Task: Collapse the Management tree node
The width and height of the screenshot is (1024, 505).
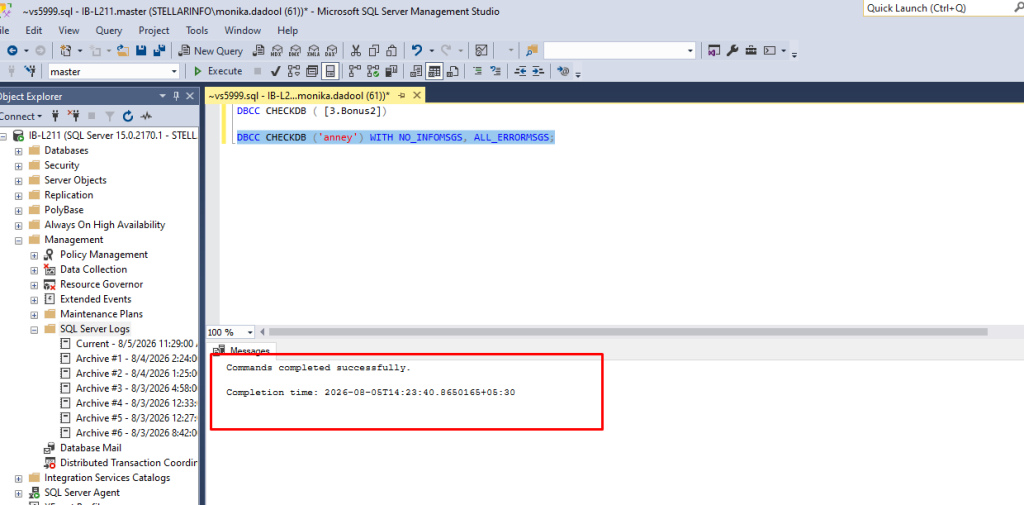Action: (18, 240)
